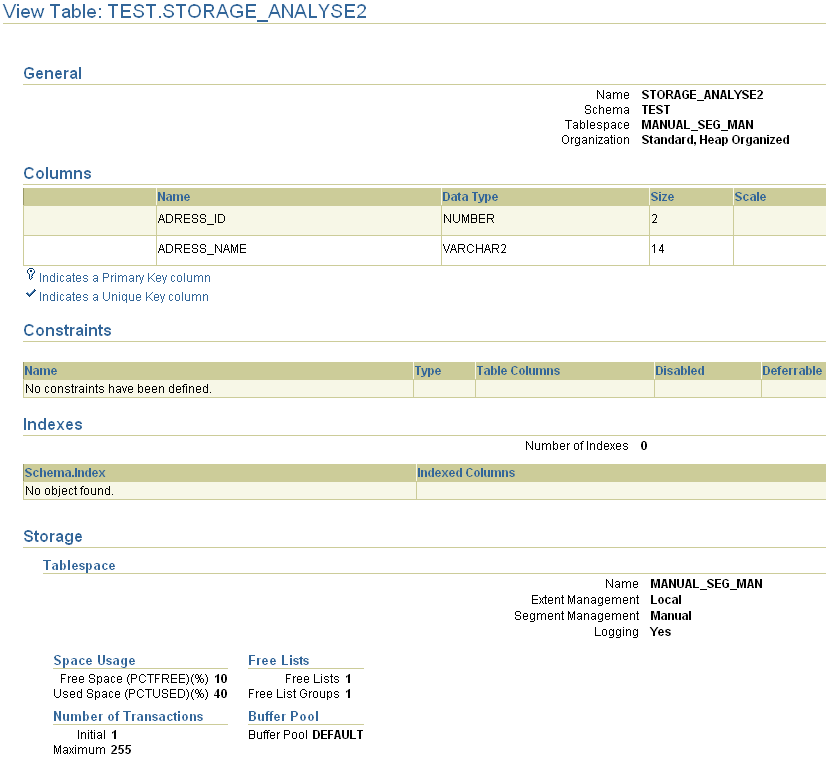This screenshot has width=826, height=761.
Task: Click the Schema.Index column header
Action: pyautogui.click(x=65, y=473)
